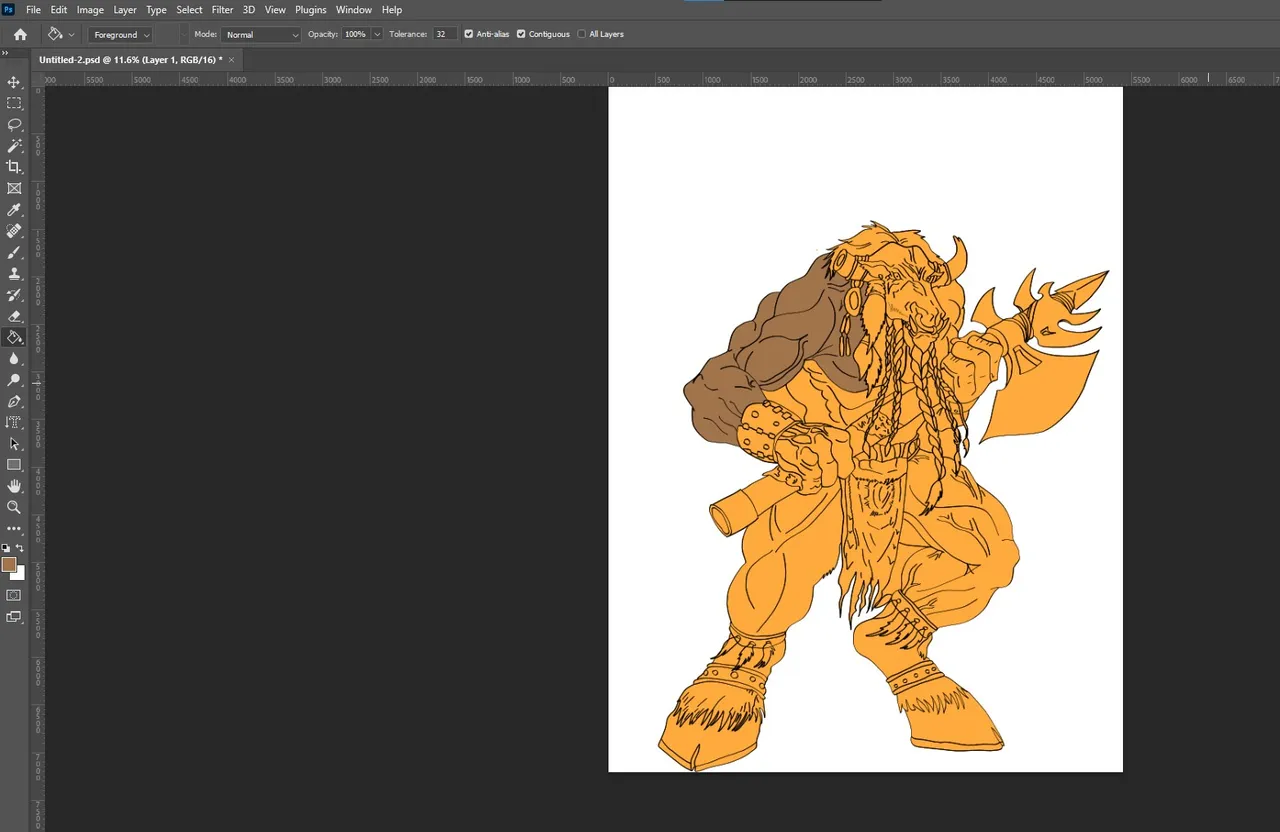
Task: Select the Vertical Type tool
Action: click(14, 422)
